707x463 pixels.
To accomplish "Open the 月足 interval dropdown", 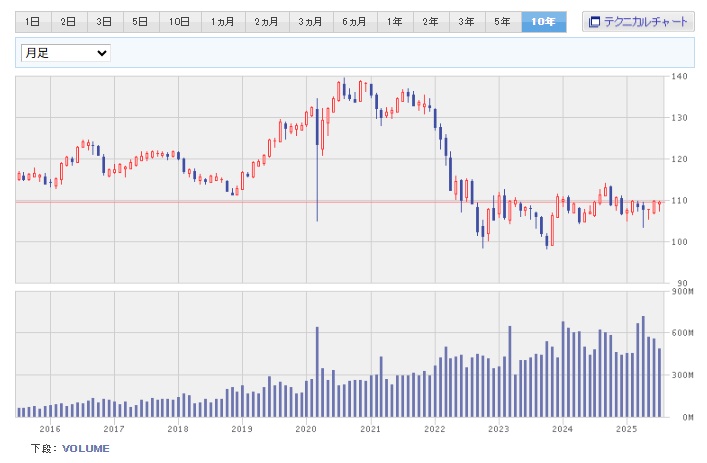I will click(66, 53).
